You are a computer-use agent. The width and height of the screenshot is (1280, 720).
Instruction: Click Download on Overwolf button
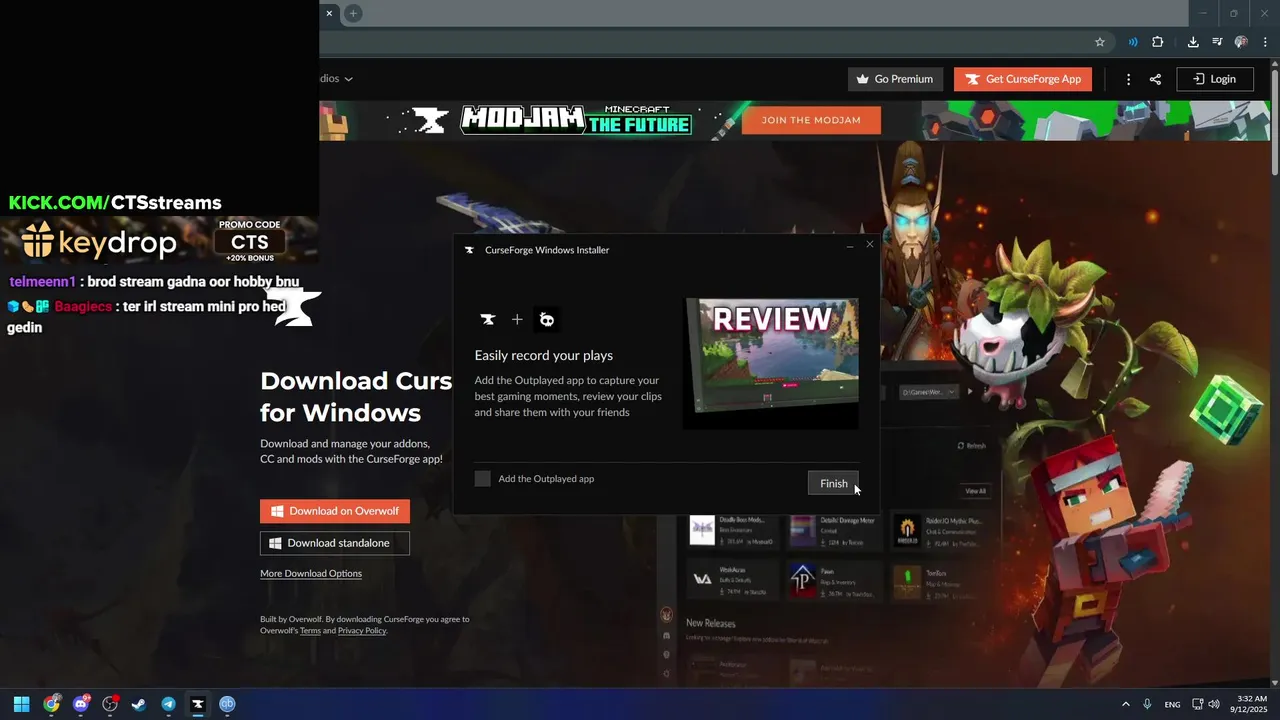335,511
